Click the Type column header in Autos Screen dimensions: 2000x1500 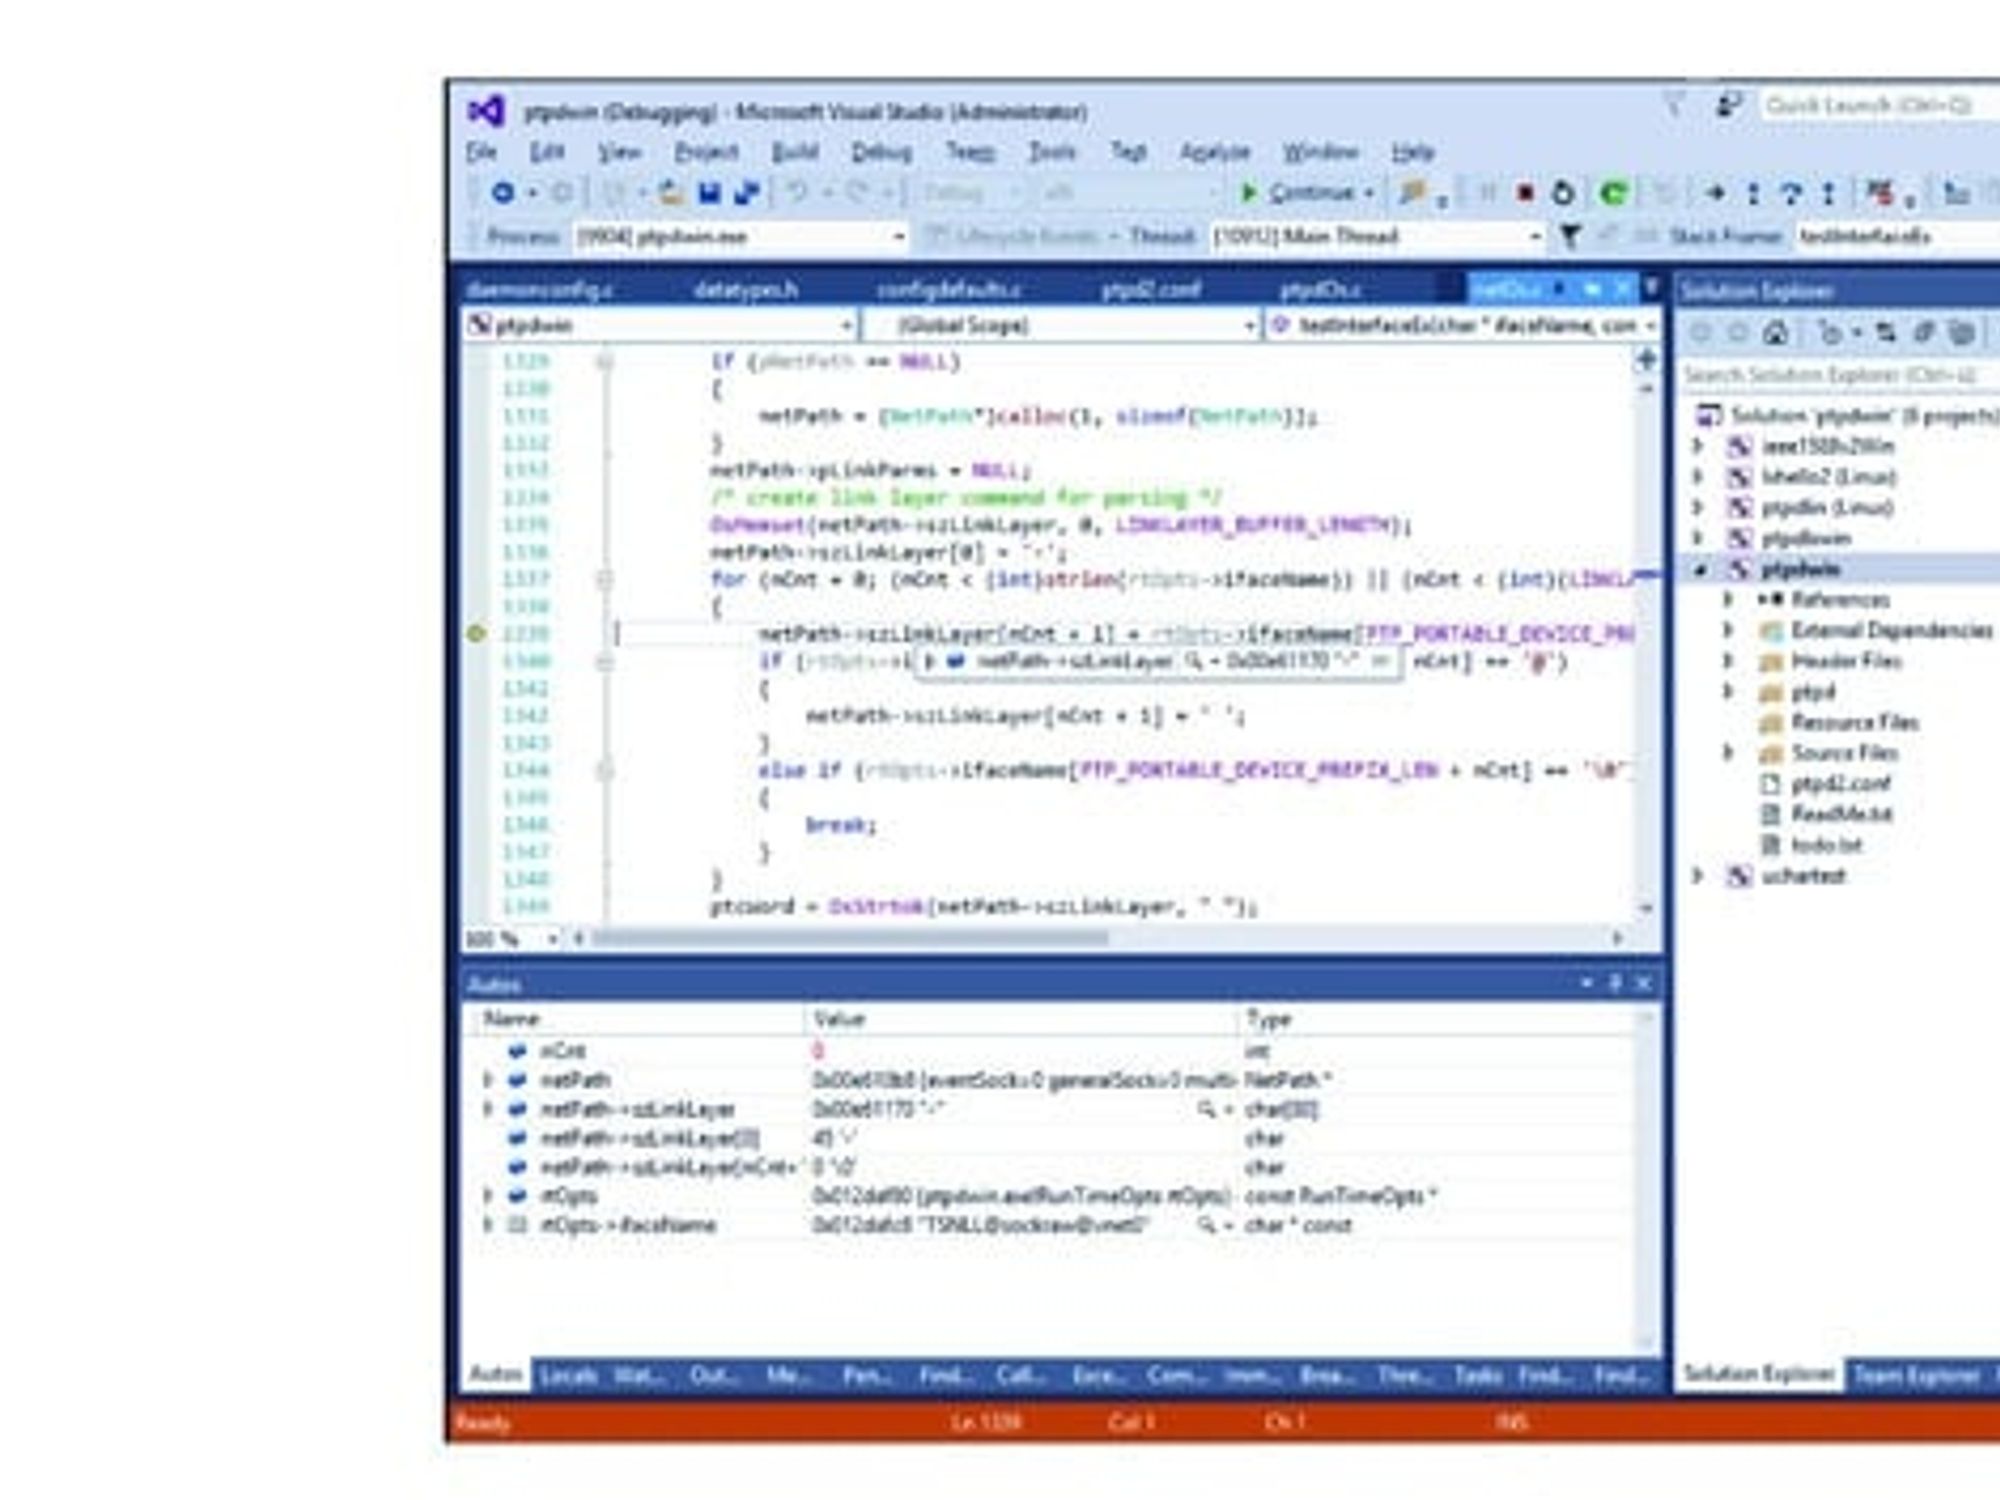coord(1438,1019)
